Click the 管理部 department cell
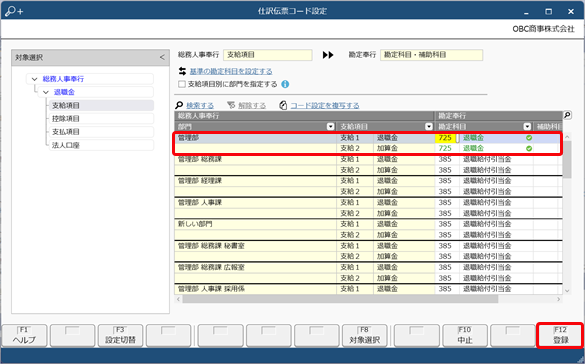Viewport: 585px width, 364px height. tap(256, 138)
